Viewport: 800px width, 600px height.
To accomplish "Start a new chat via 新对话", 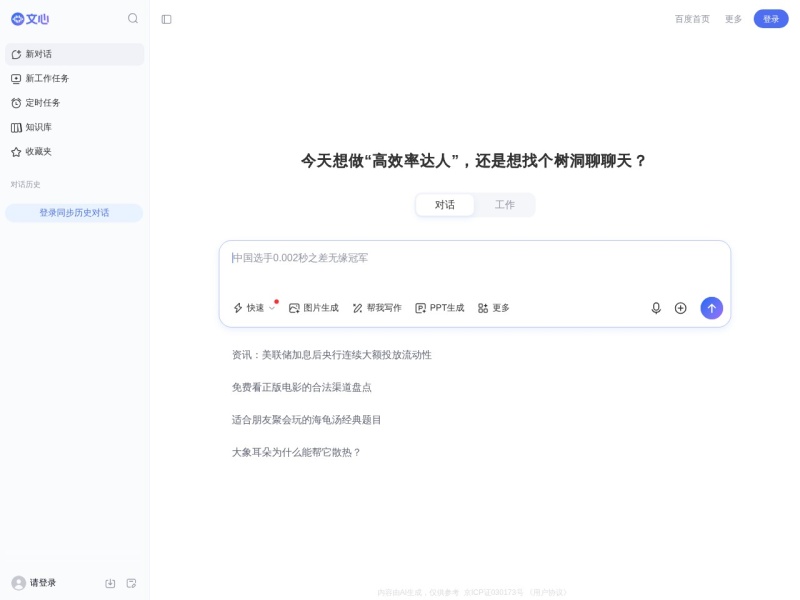I will pos(74,54).
